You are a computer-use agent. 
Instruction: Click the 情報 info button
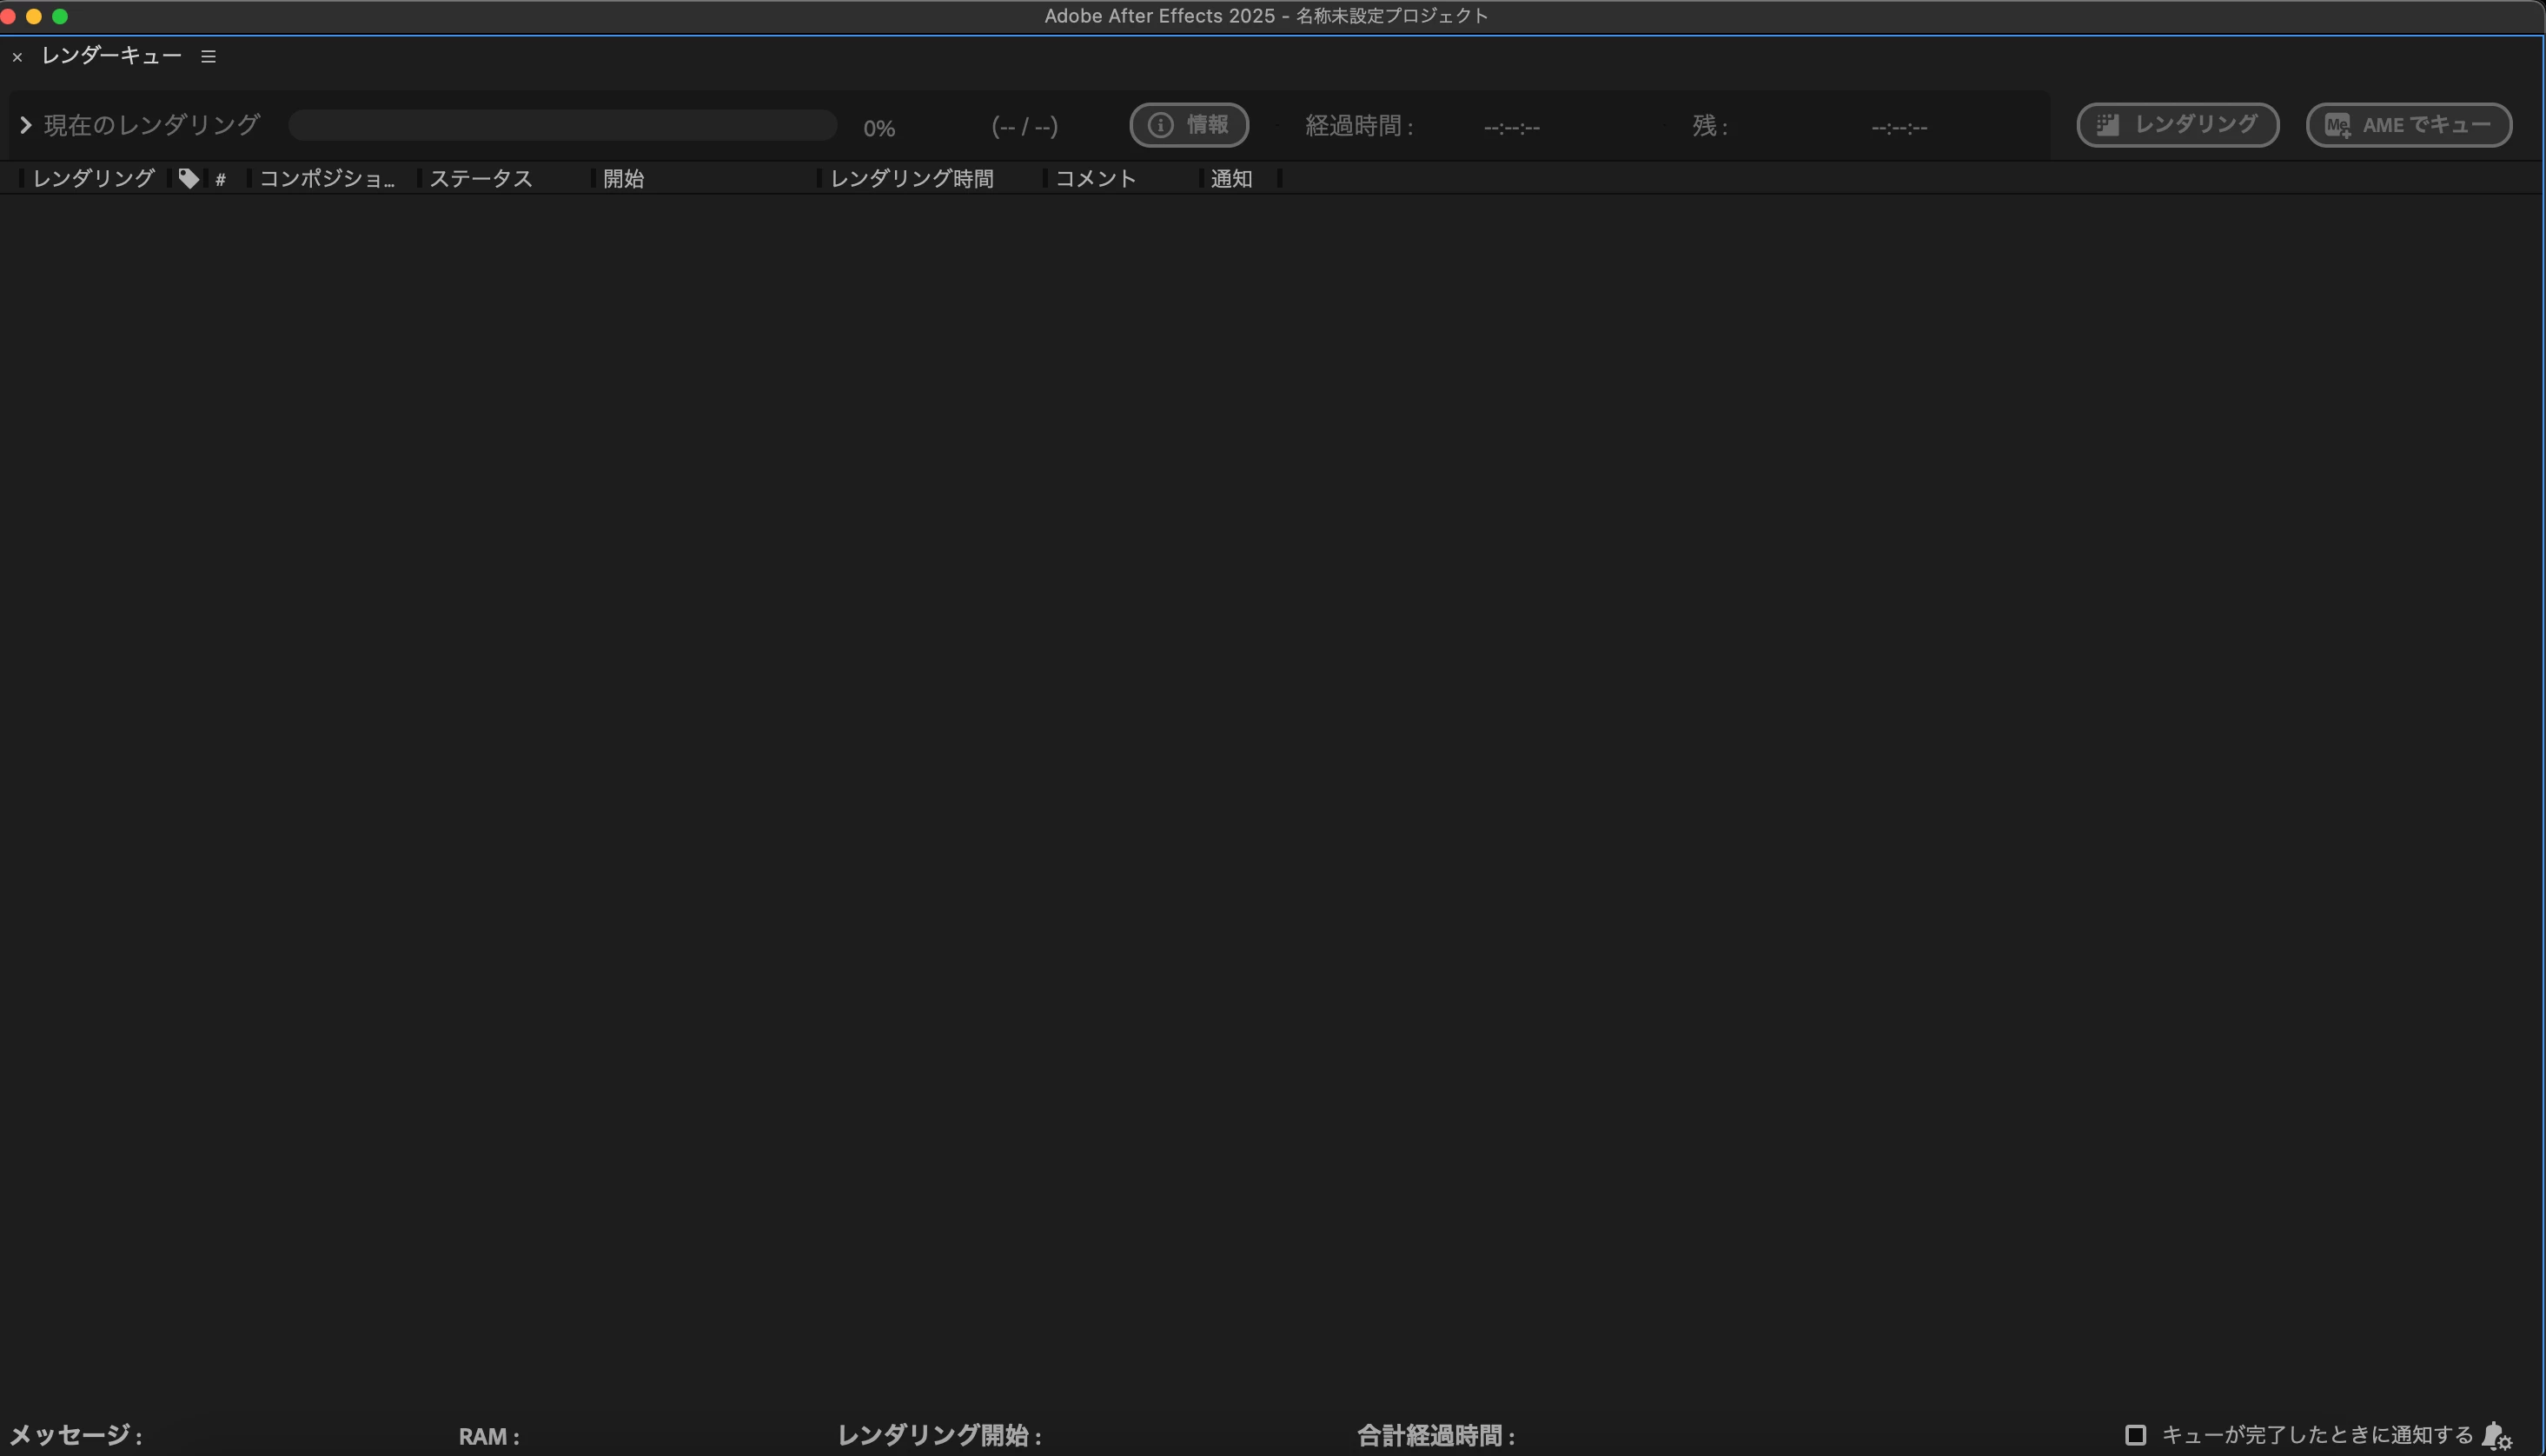(x=1189, y=125)
